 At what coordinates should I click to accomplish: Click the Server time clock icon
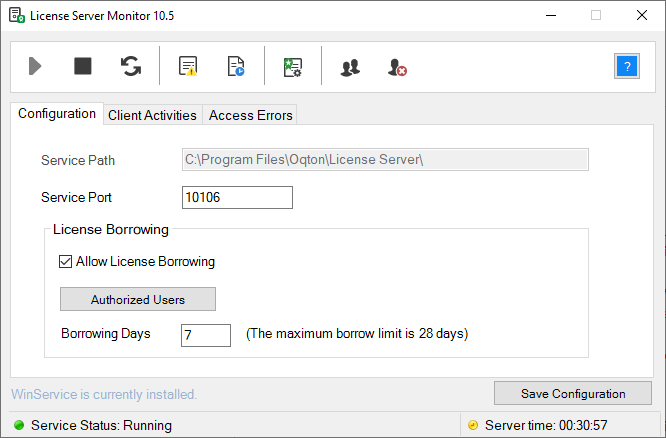473,425
